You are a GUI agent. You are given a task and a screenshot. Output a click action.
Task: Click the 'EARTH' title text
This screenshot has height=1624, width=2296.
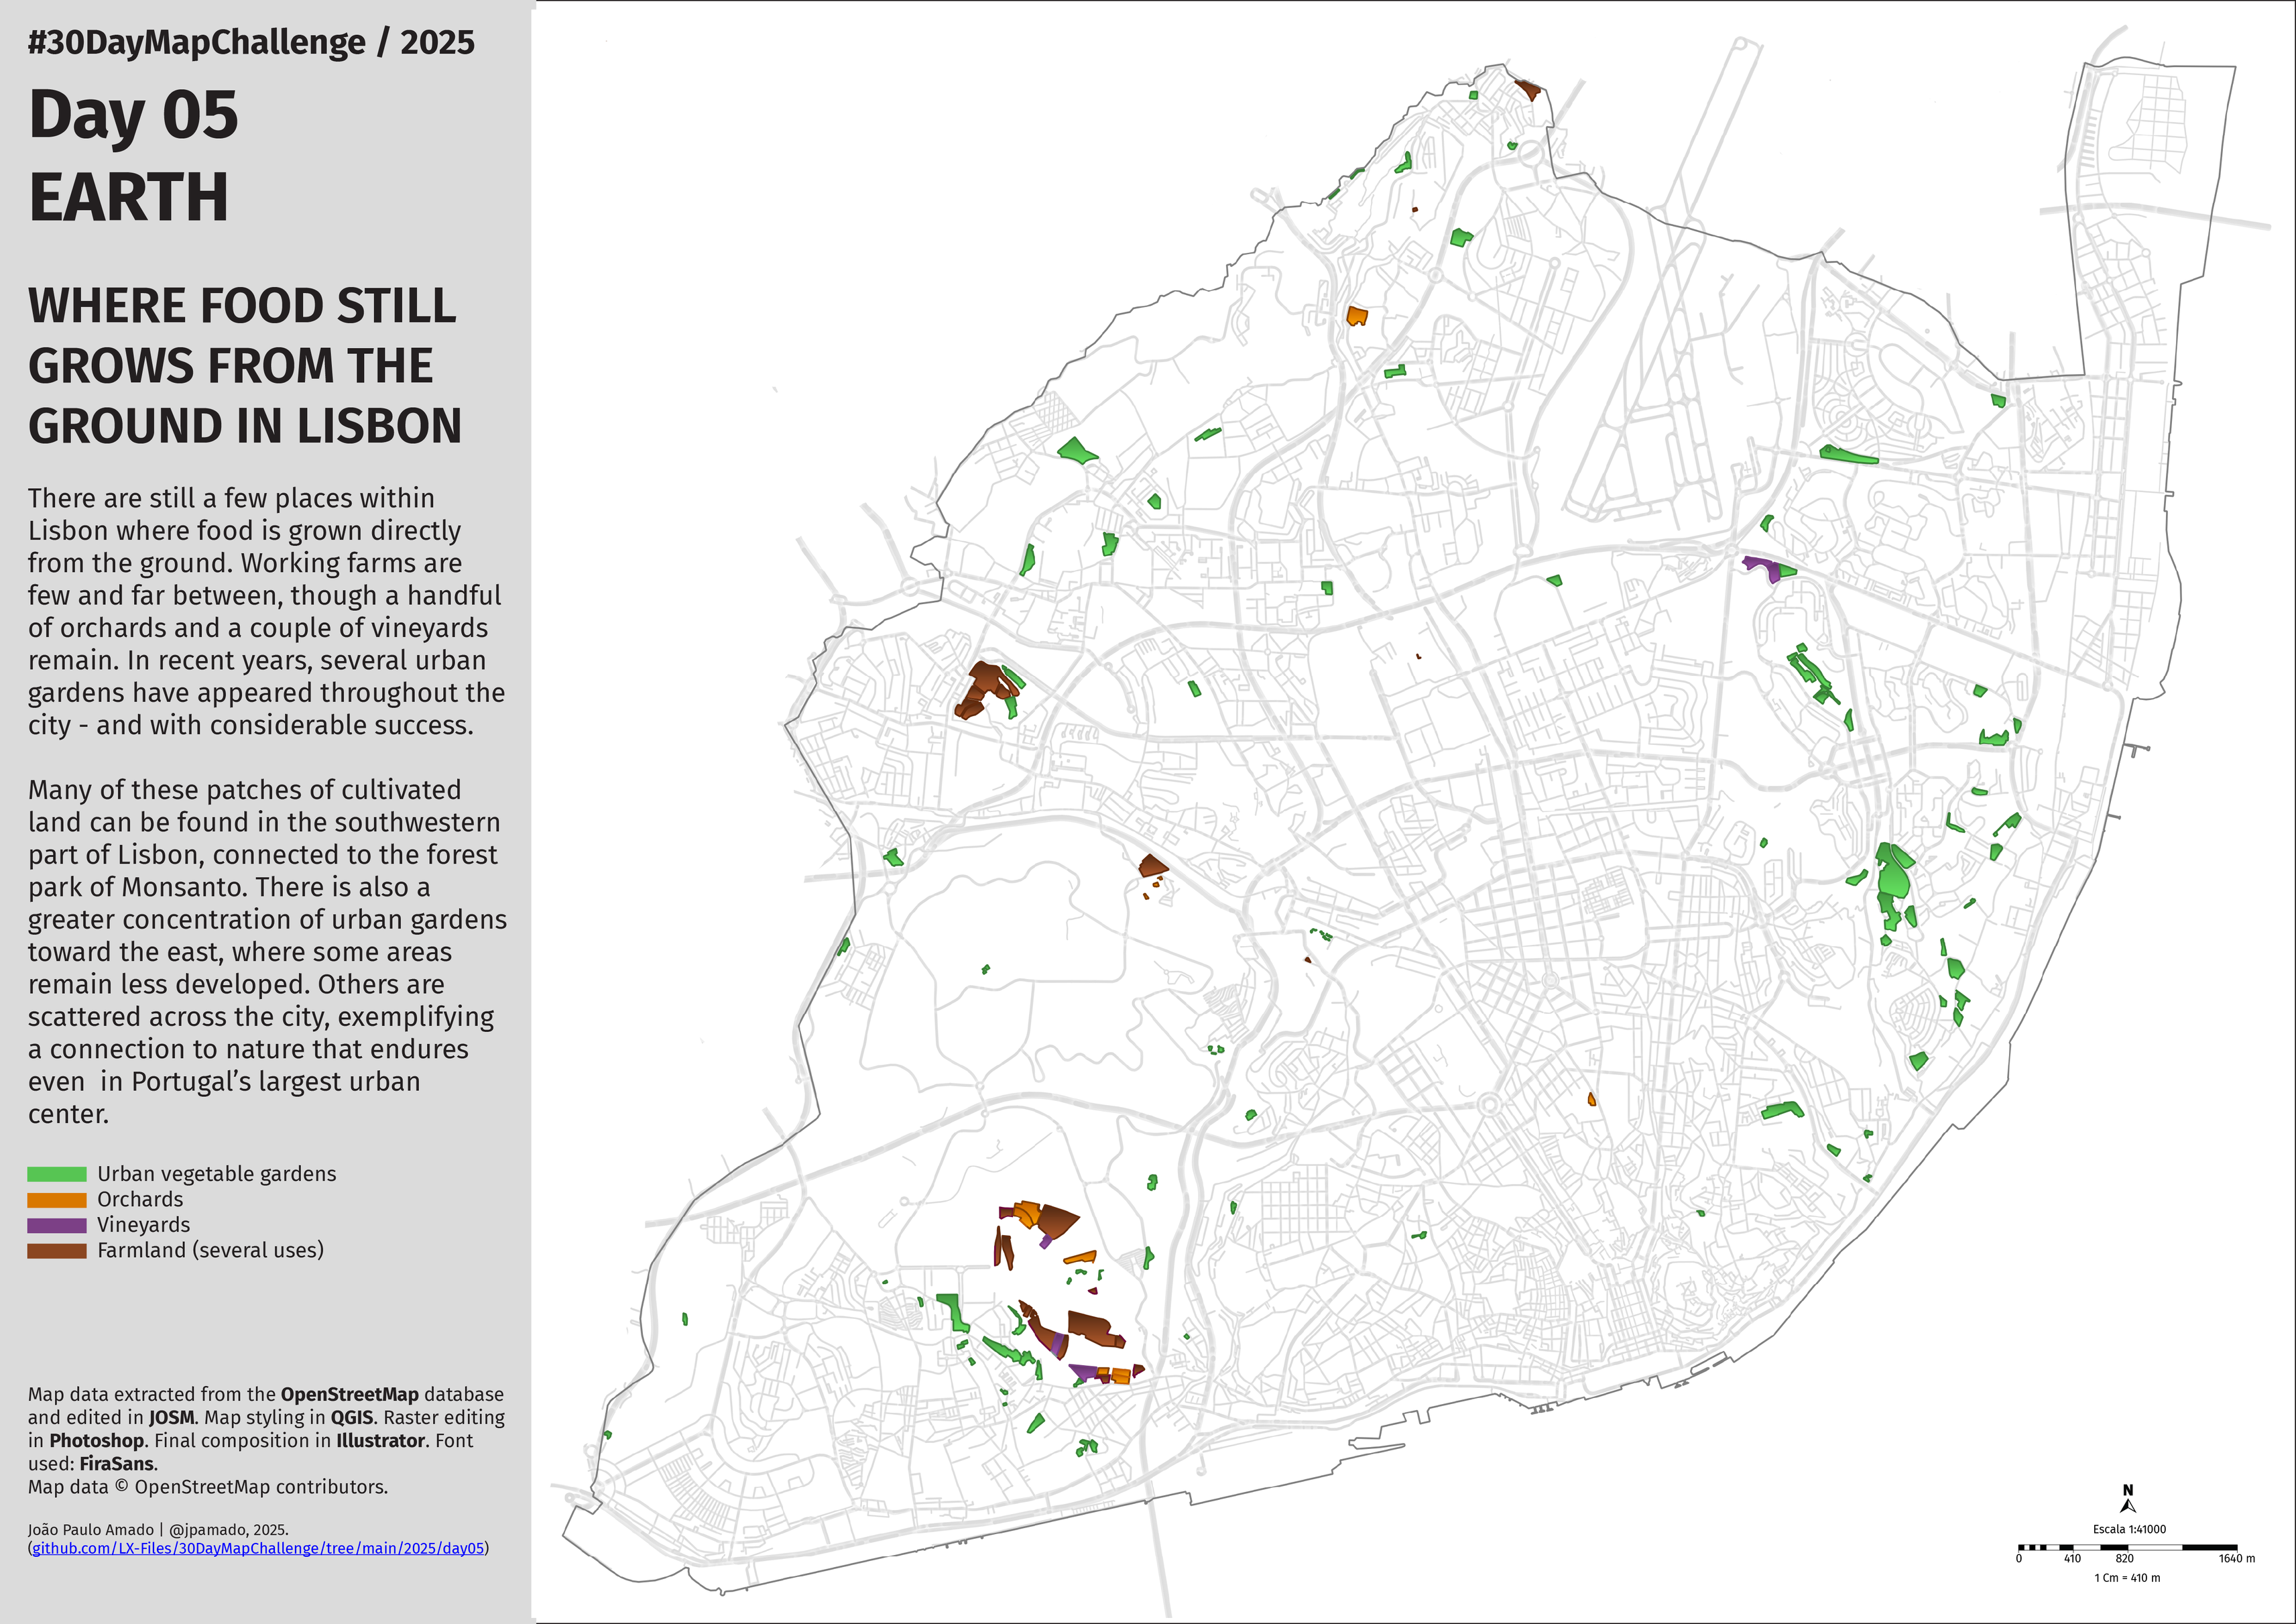pyautogui.click(x=129, y=198)
